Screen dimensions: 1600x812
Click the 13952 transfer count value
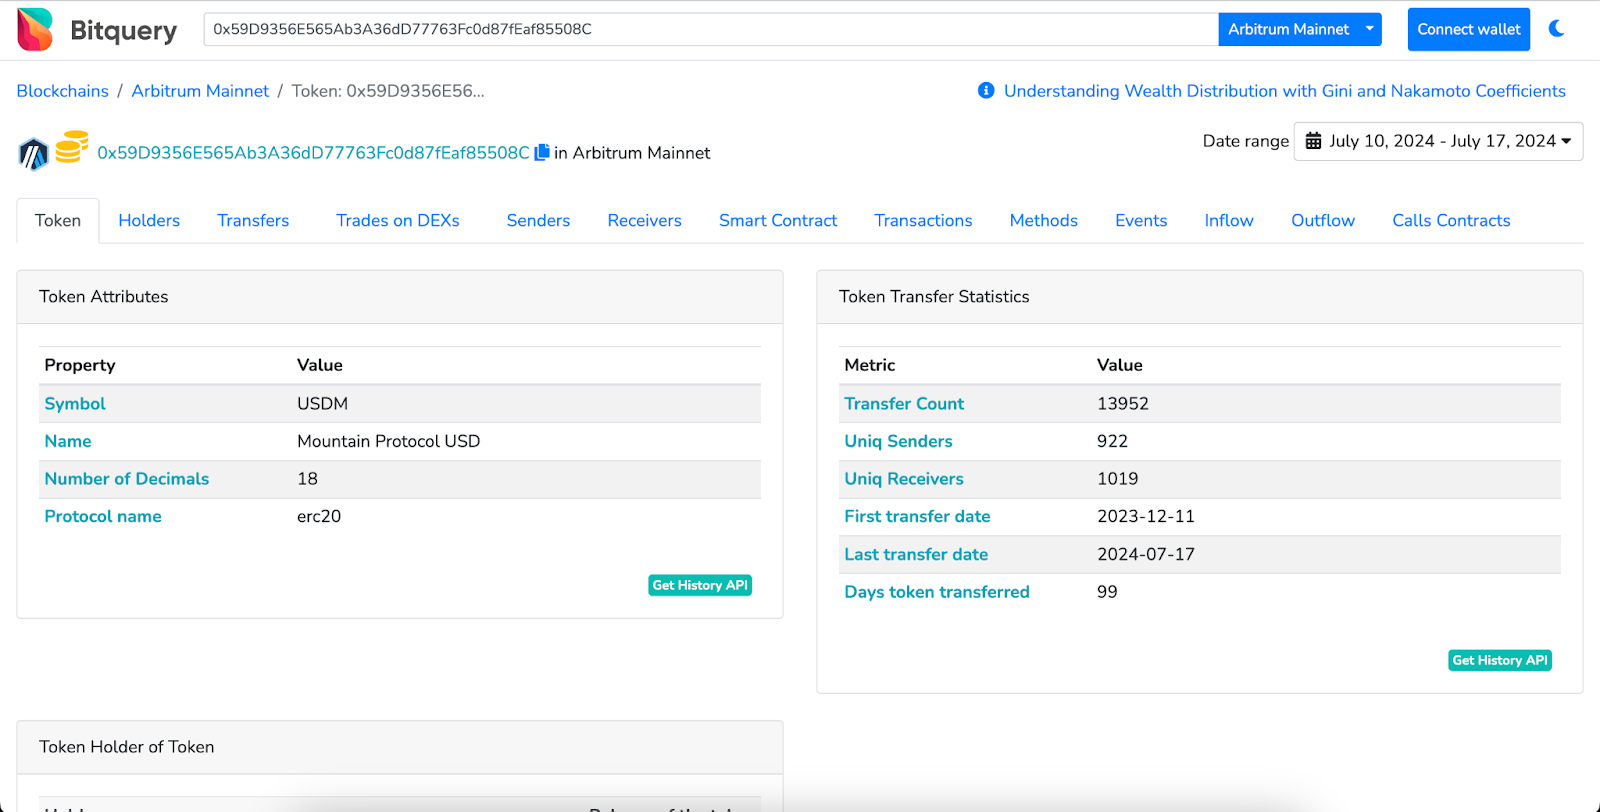pyautogui.click(x=1123, y=404)
